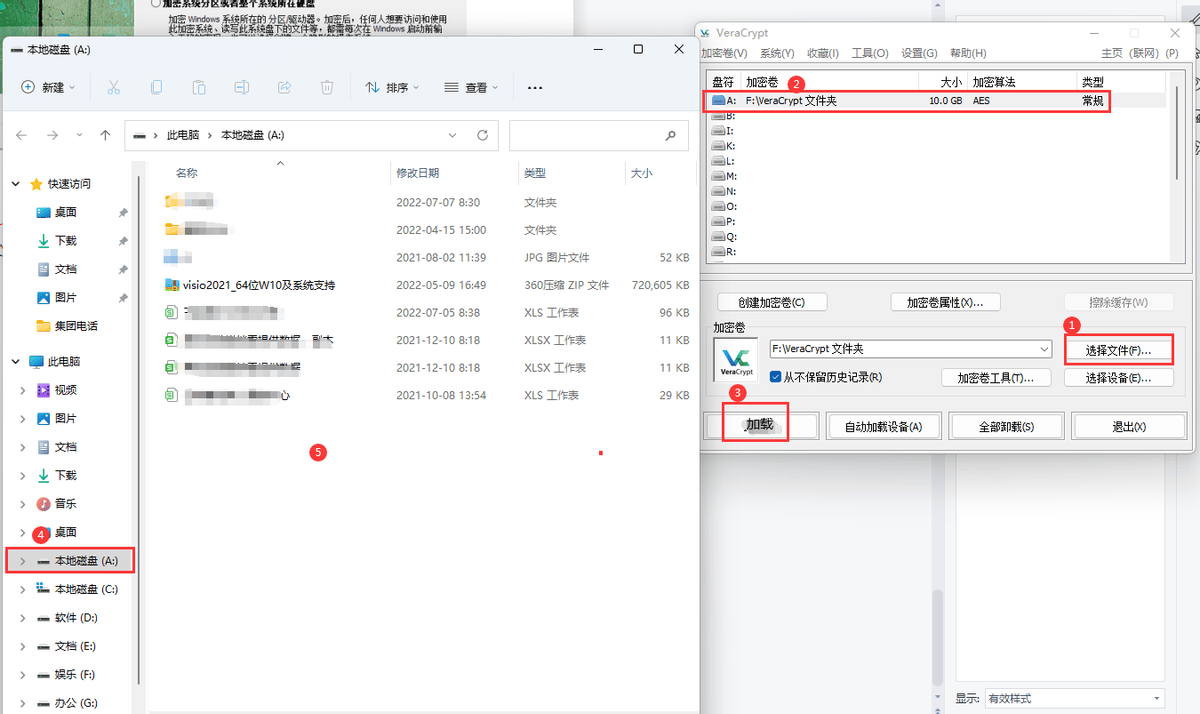This screenshot has height=714, width=1200.
Task: Sort files by 修改日期 column header
Action: (x=417, y=173)
